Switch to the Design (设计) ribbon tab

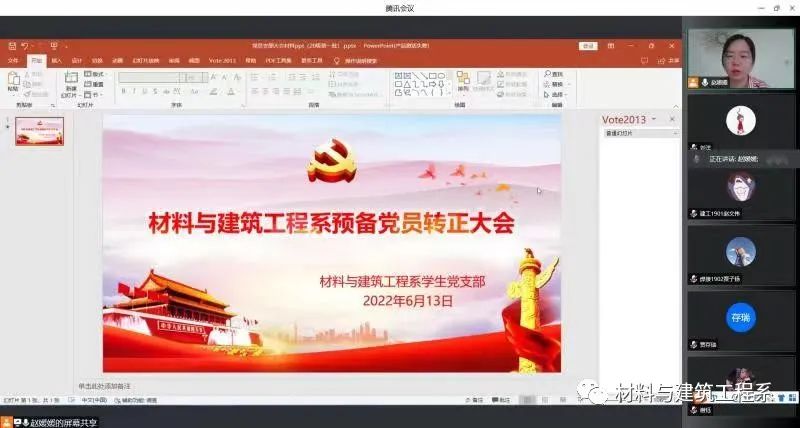(77, 61)
